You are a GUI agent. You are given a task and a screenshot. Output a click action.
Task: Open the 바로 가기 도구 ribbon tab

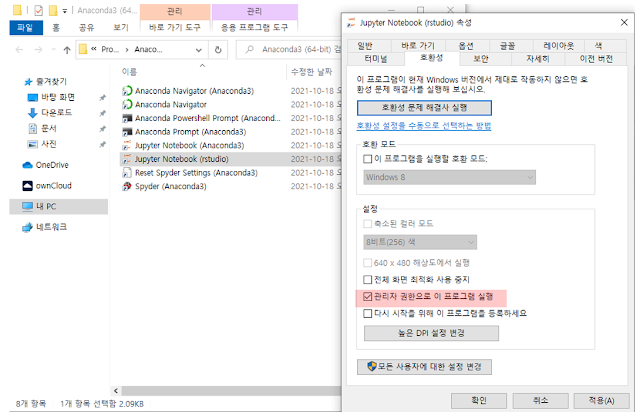point(175,27)
